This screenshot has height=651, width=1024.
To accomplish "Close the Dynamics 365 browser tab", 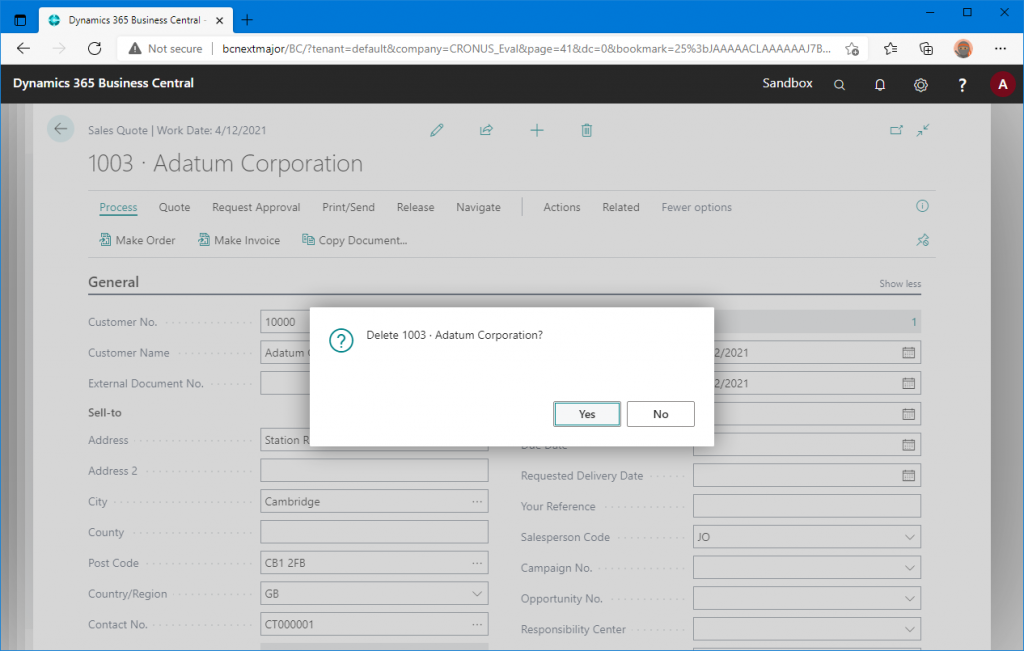I will coord(219,20).
